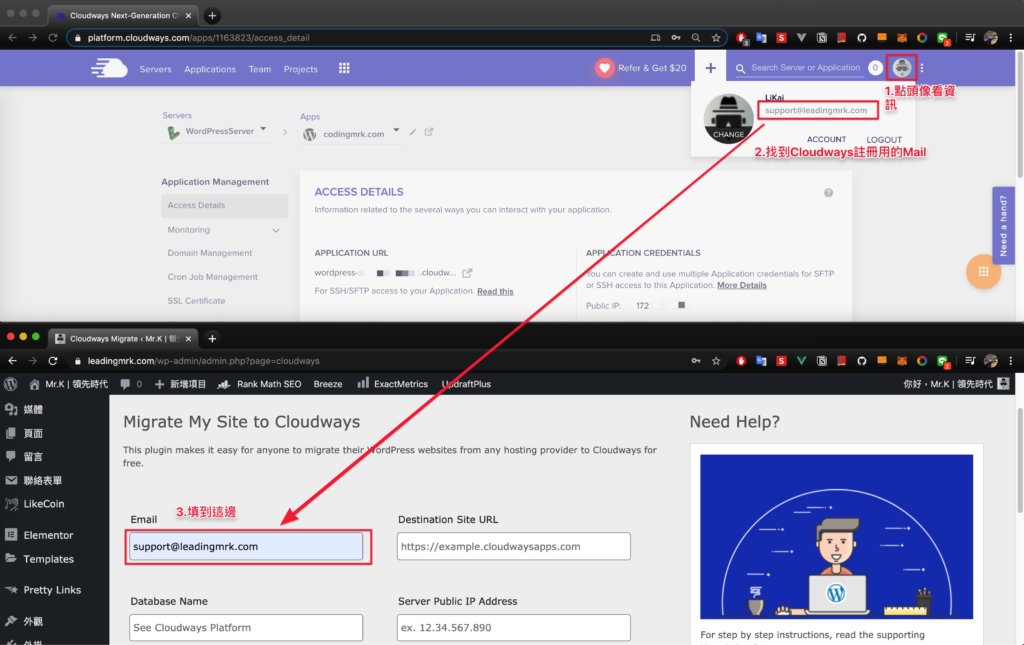The image size is (1024, 645).
Task: Bookmark the Cloudways page with star icon
Action: click(716, 38)
